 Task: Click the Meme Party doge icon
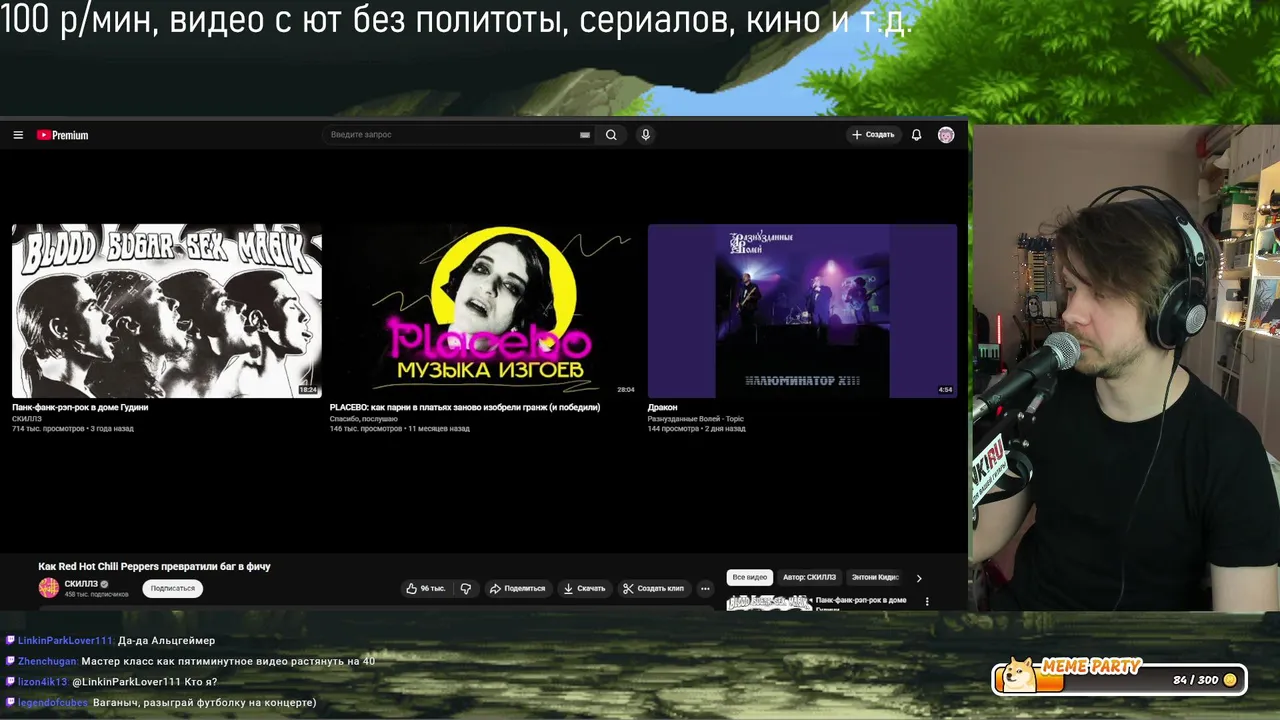(x=1020, y=676)
